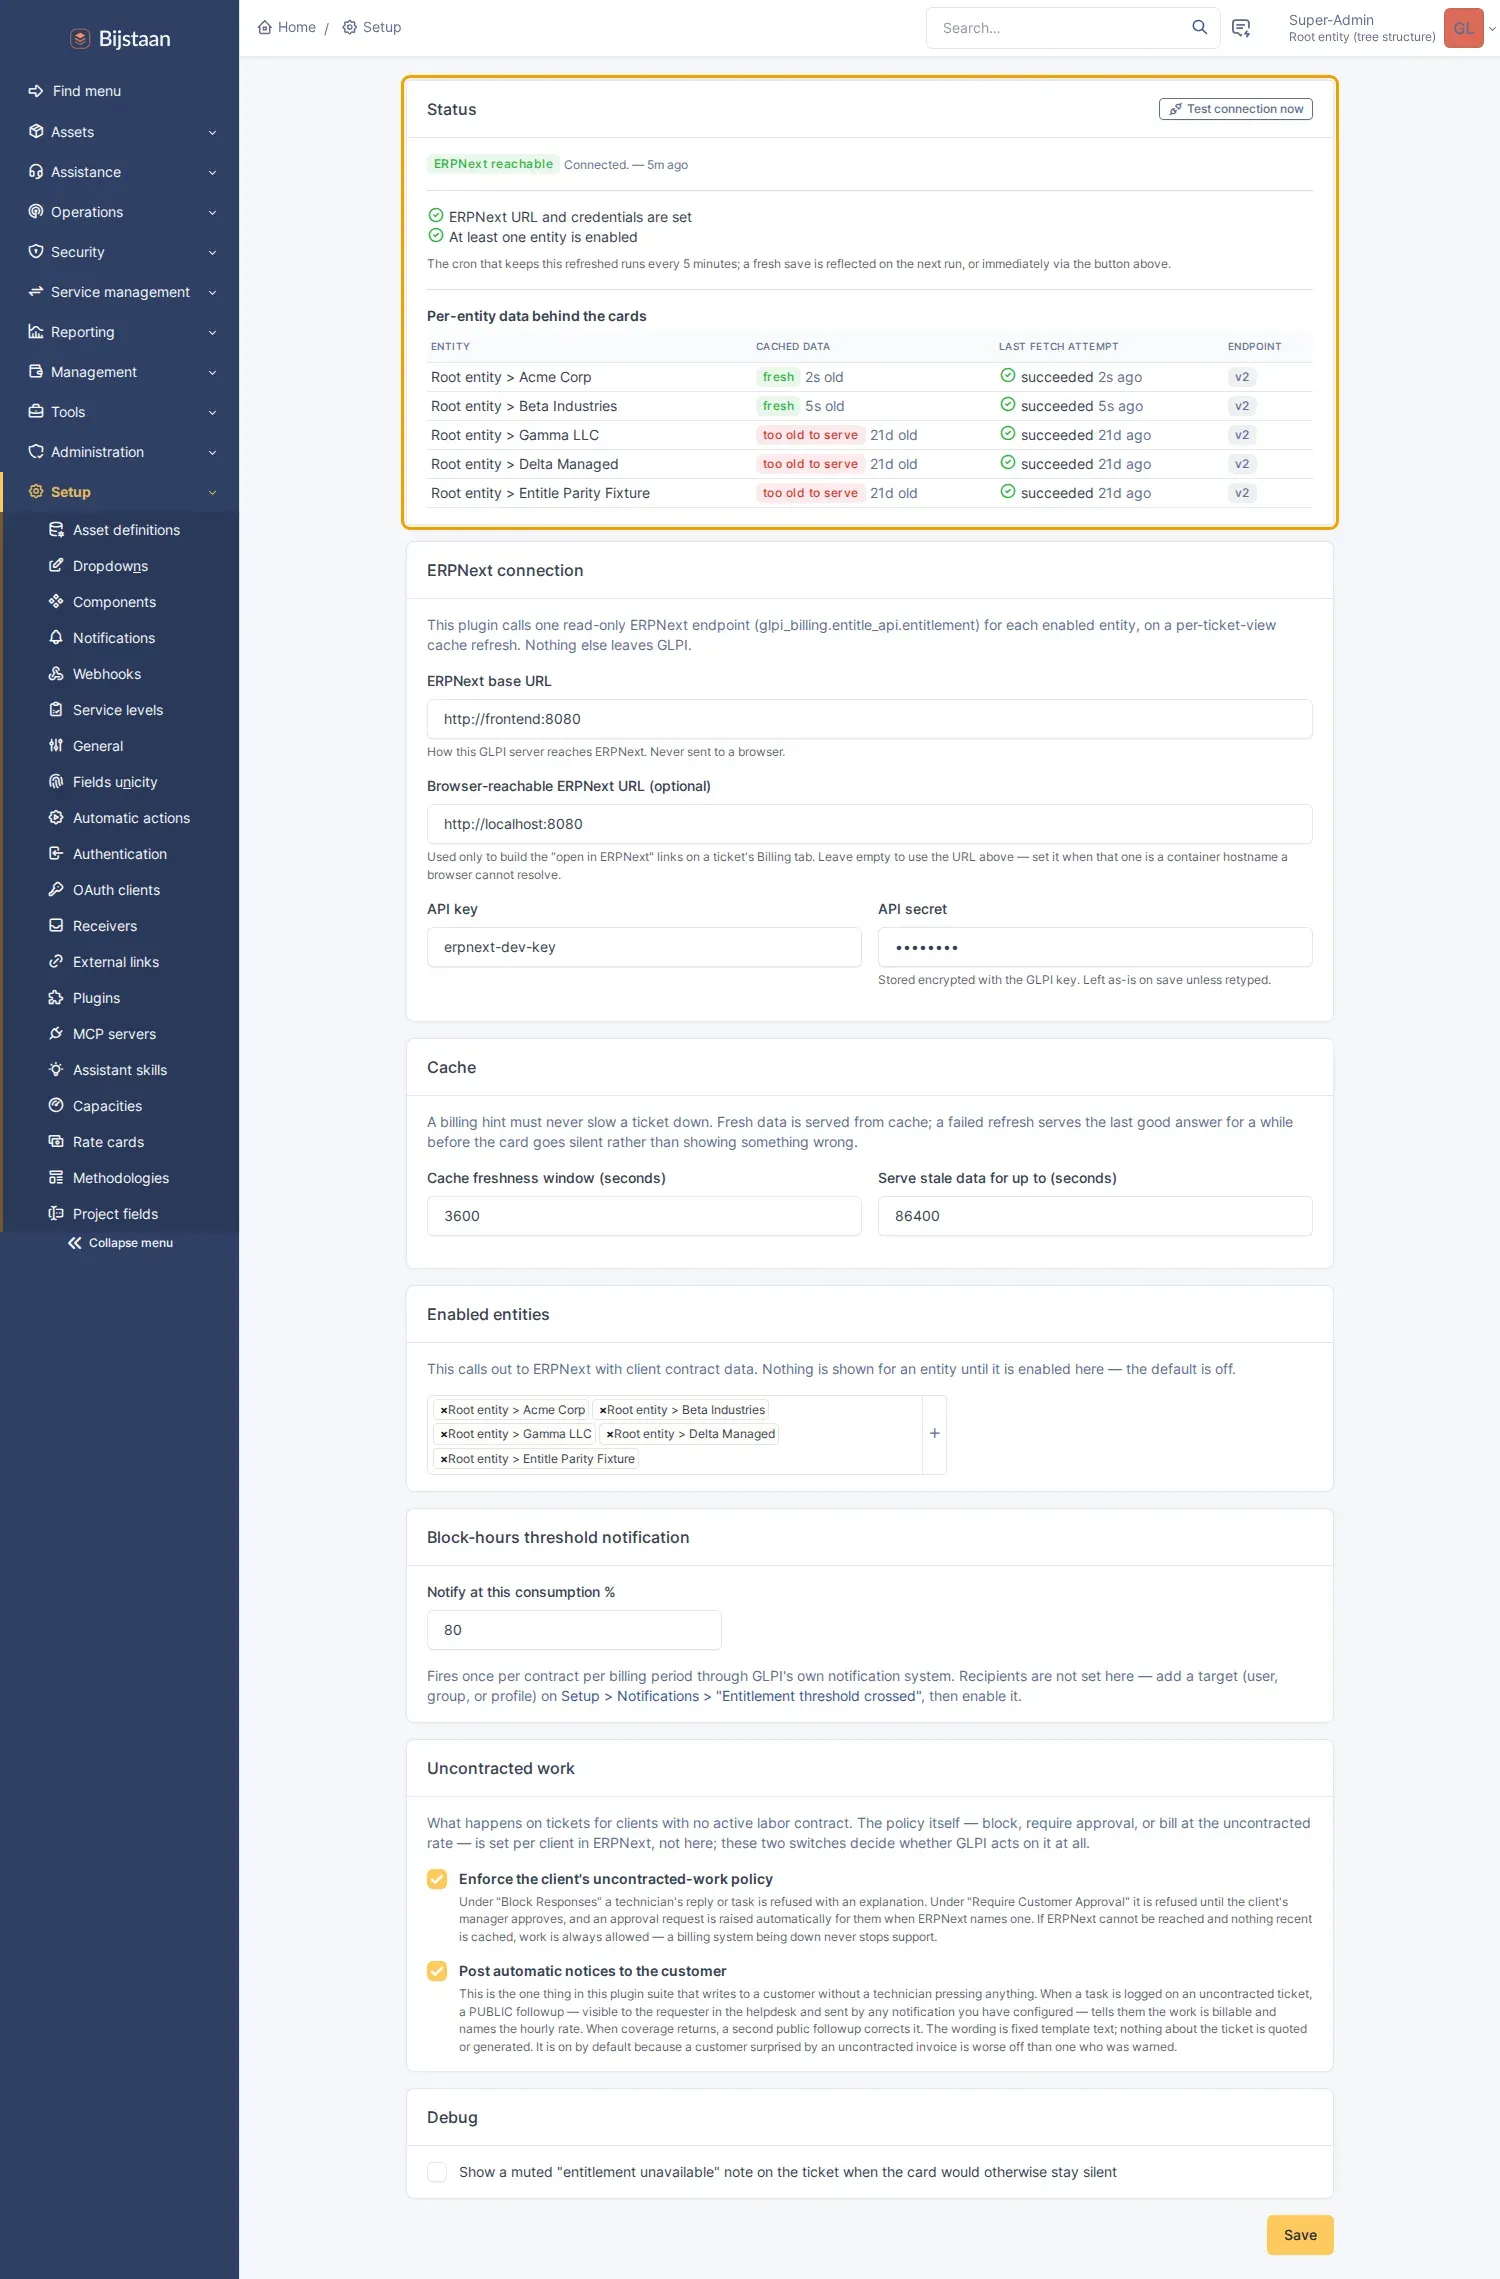Collapse the Setup sidebar section

[120, 492]
